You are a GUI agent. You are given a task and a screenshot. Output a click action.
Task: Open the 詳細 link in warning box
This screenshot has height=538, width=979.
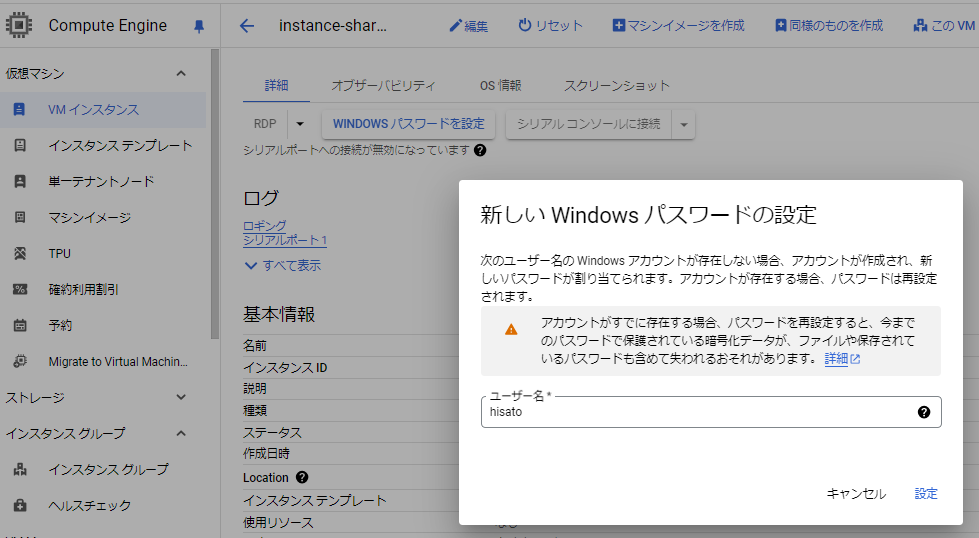(x=836, y=359)
